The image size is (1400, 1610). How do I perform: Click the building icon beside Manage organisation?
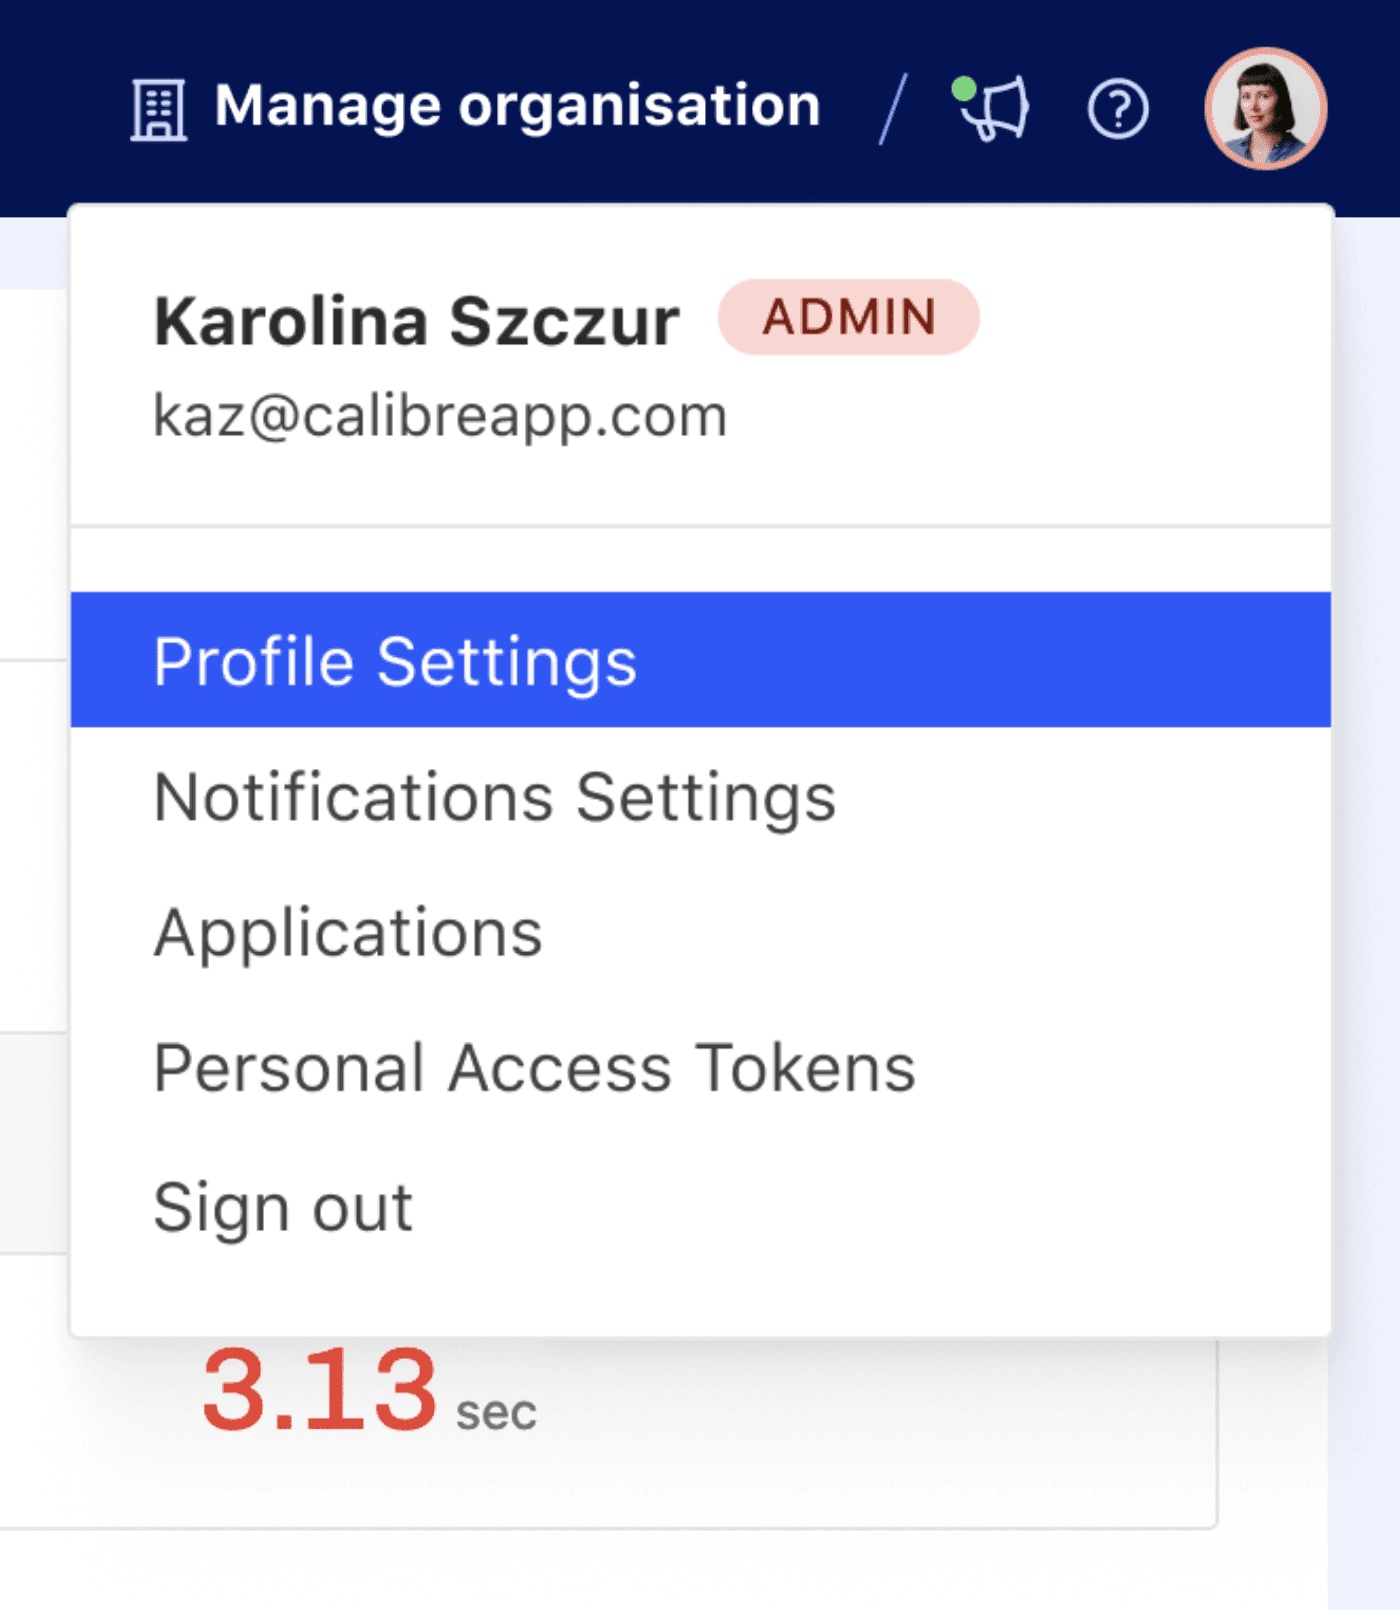pos(158,109)
